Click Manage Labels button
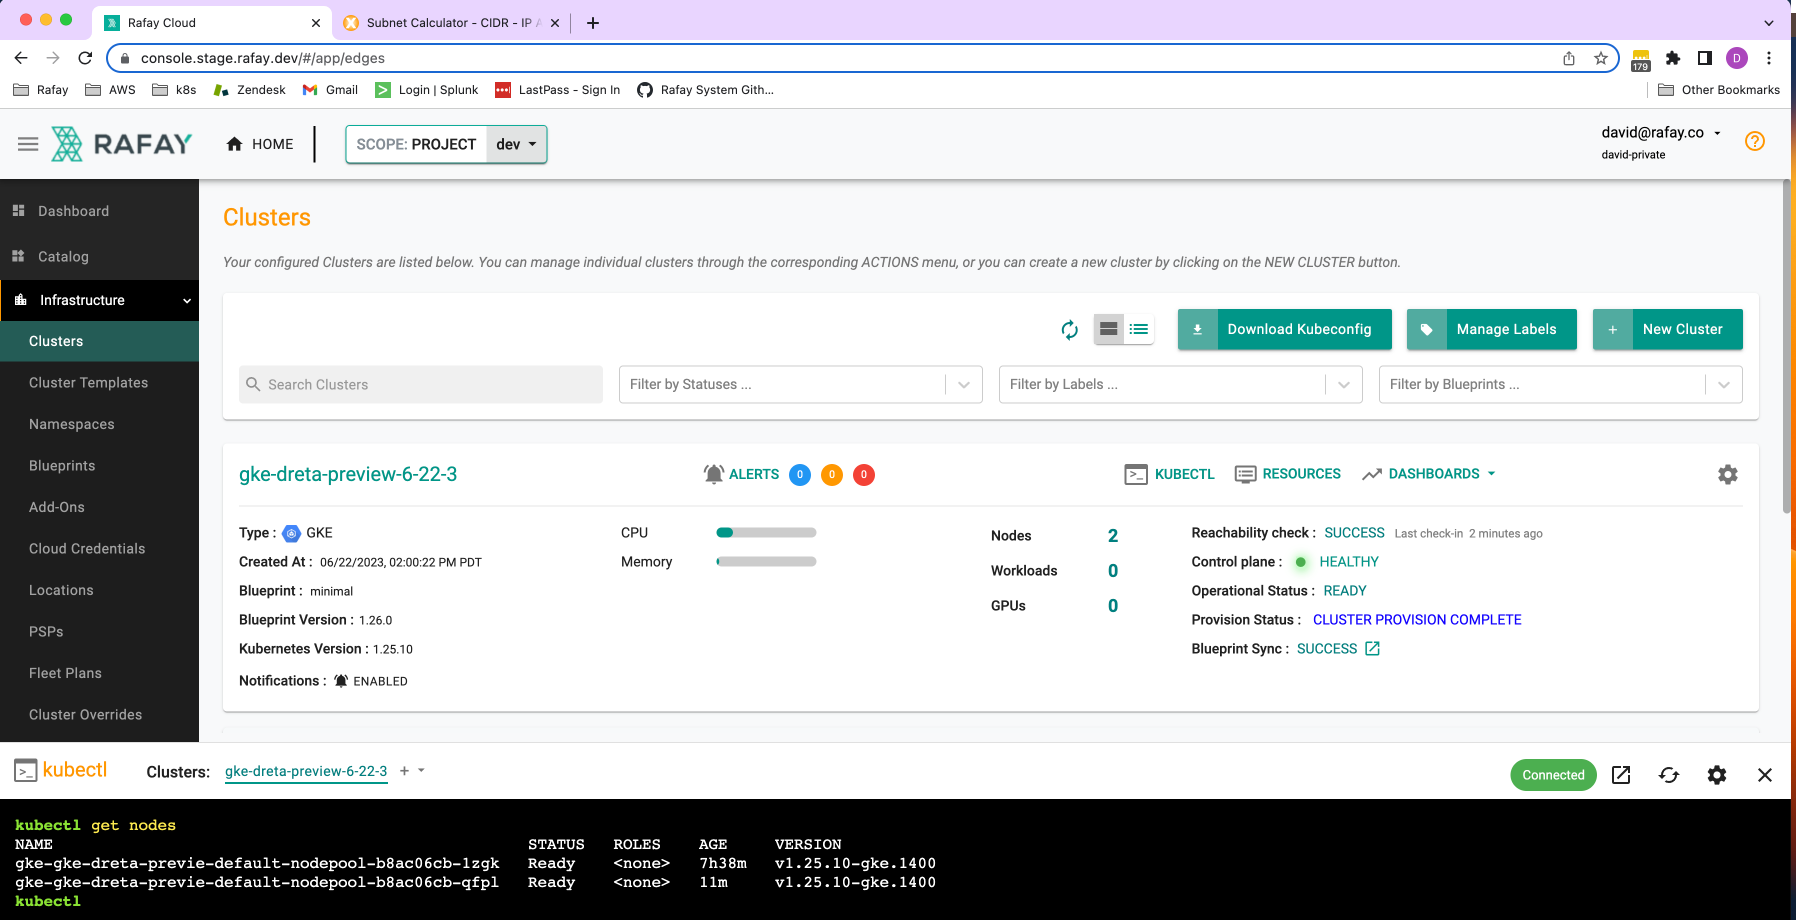 (1492, 329)
